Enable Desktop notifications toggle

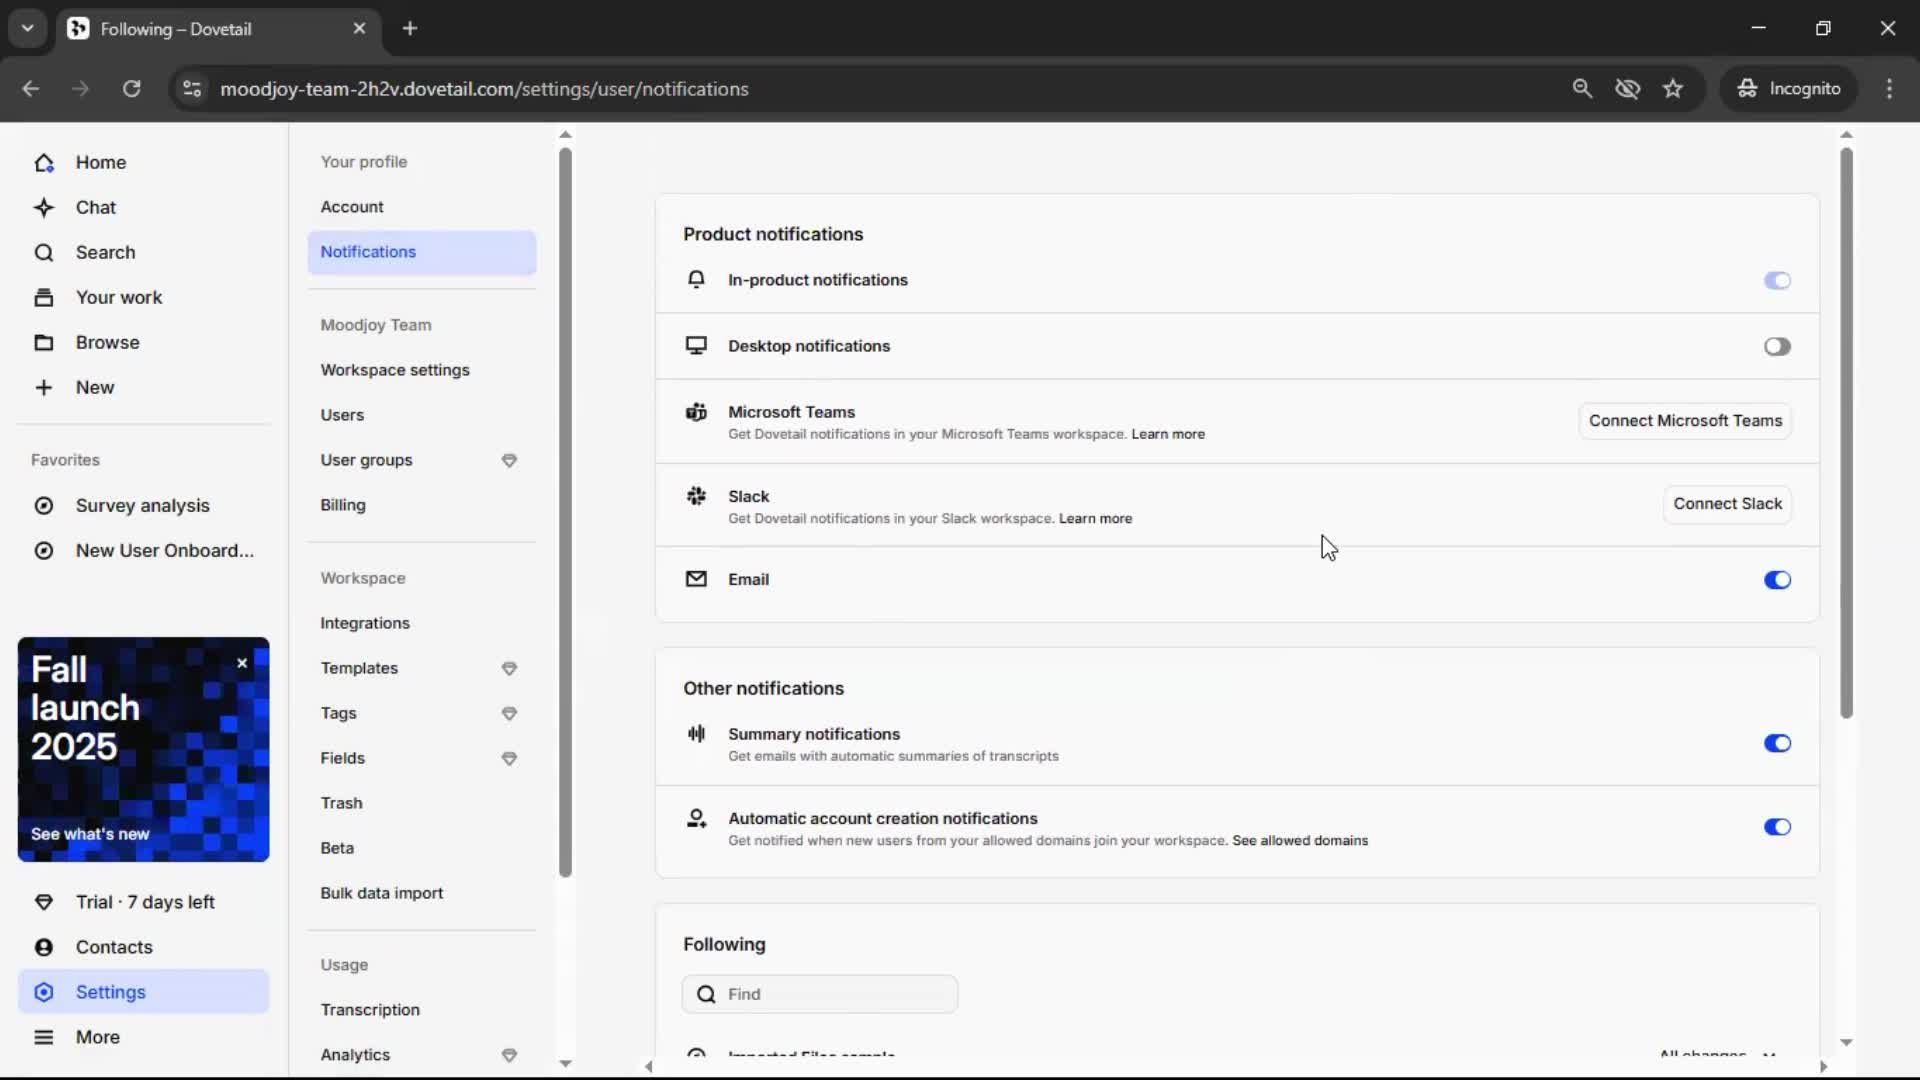1777,347
